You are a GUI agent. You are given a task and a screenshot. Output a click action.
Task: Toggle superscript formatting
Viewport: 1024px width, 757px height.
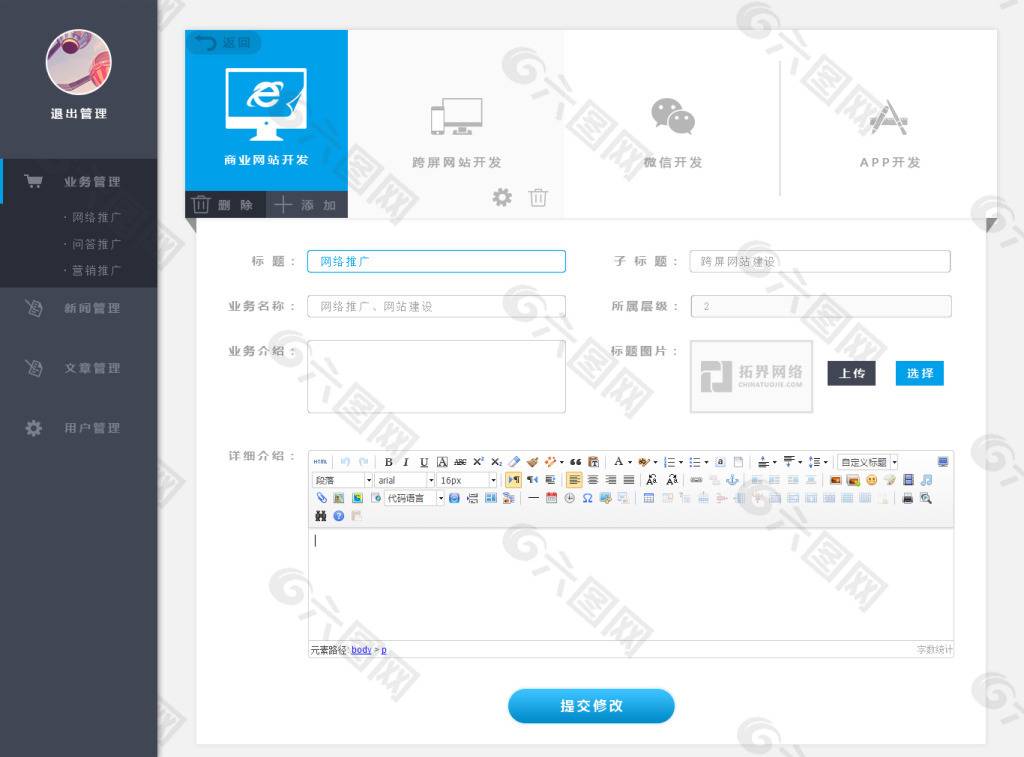[478, 462]
